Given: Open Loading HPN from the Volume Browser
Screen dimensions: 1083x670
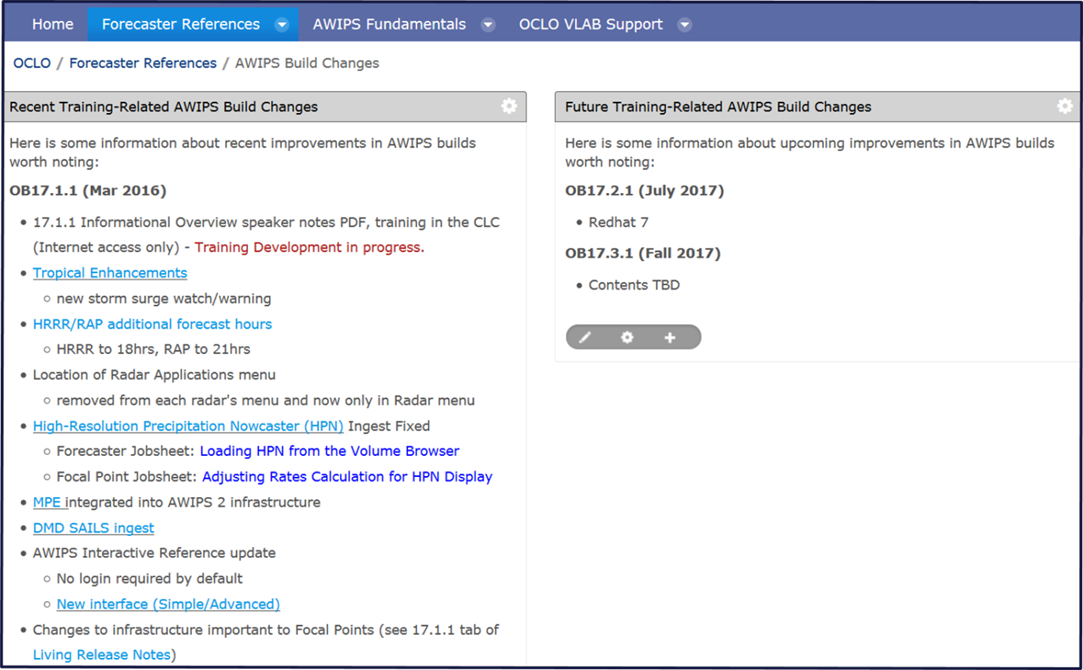Looking at the screenshot, I should pyautogui.click(x=329, y=451).
